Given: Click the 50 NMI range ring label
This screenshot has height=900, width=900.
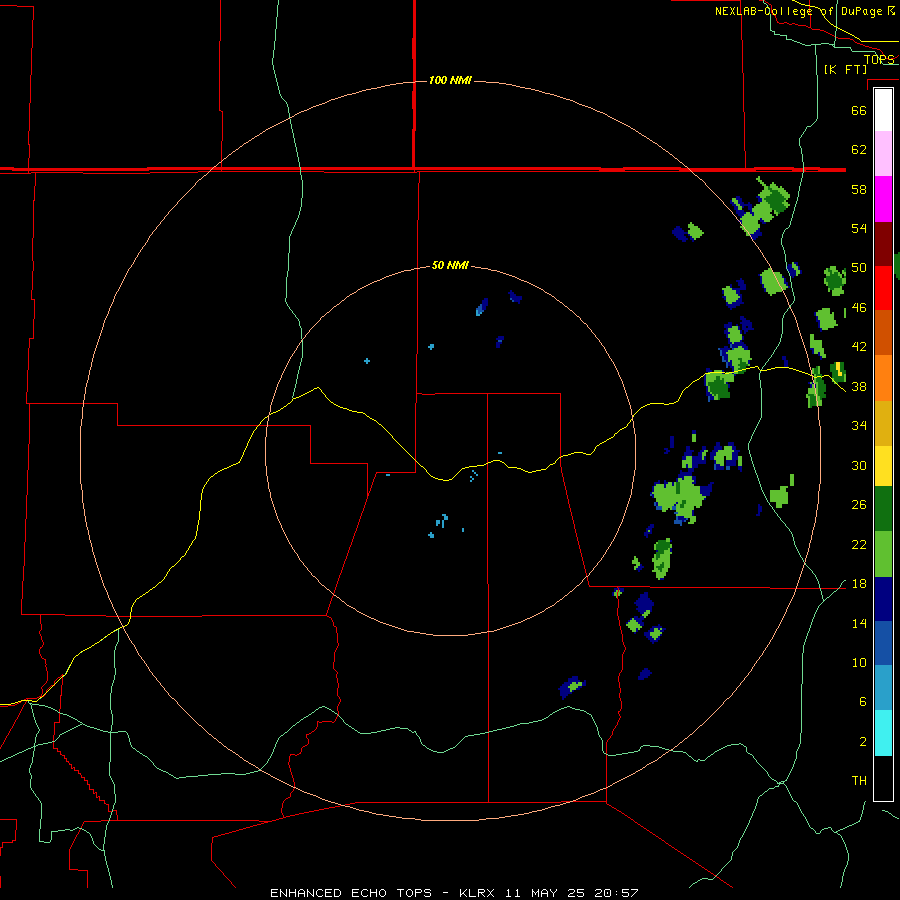Looking at the screenshot, I should pyautogui.click(x=450, y=265).
